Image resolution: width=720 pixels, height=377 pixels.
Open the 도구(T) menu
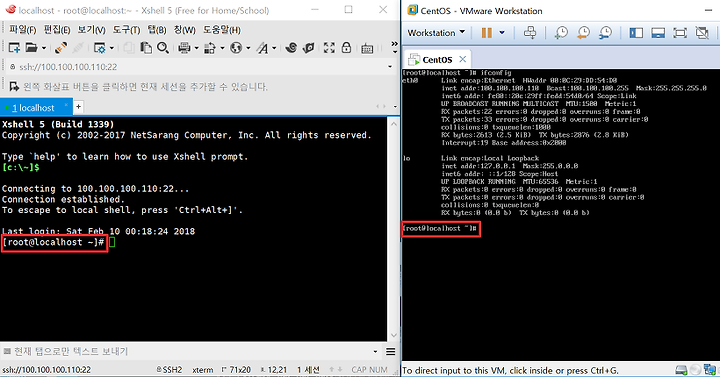click(x=126, y=30)
